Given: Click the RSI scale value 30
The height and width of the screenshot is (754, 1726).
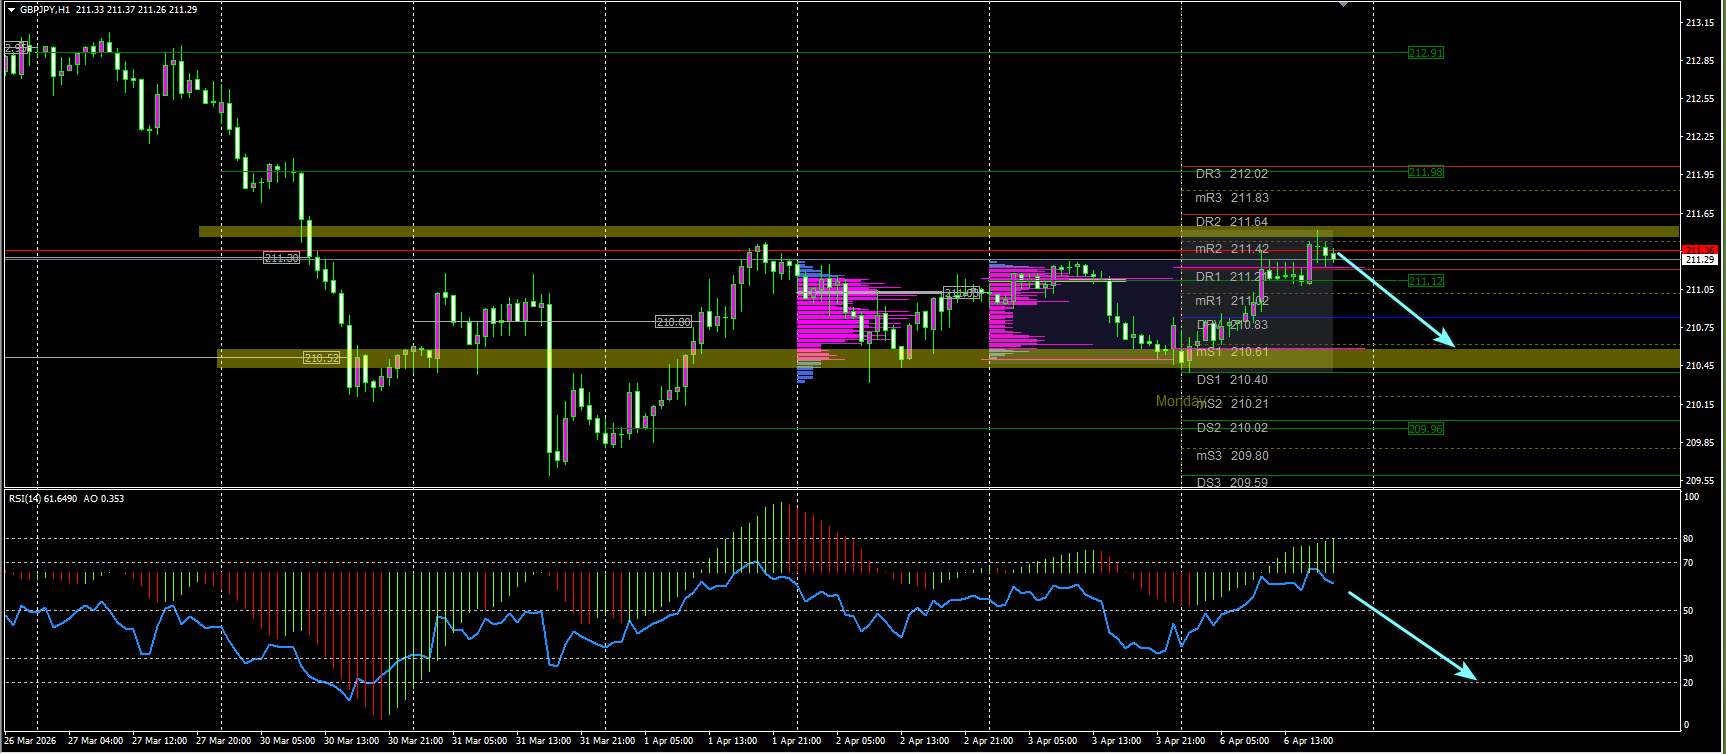Looking at the screenshot, I should tap(1688, 659).
